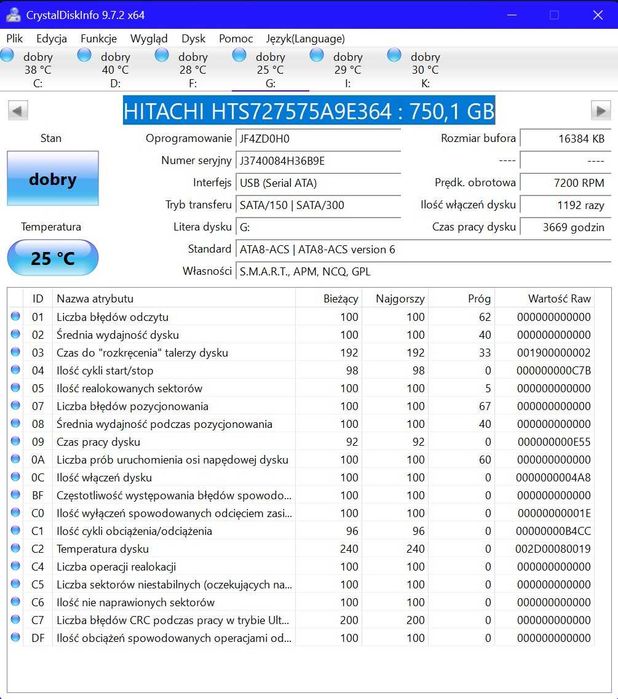Click status orb for attribute C7 row
618x699 pixels.
pyautogui.click(x=16, y=620)
